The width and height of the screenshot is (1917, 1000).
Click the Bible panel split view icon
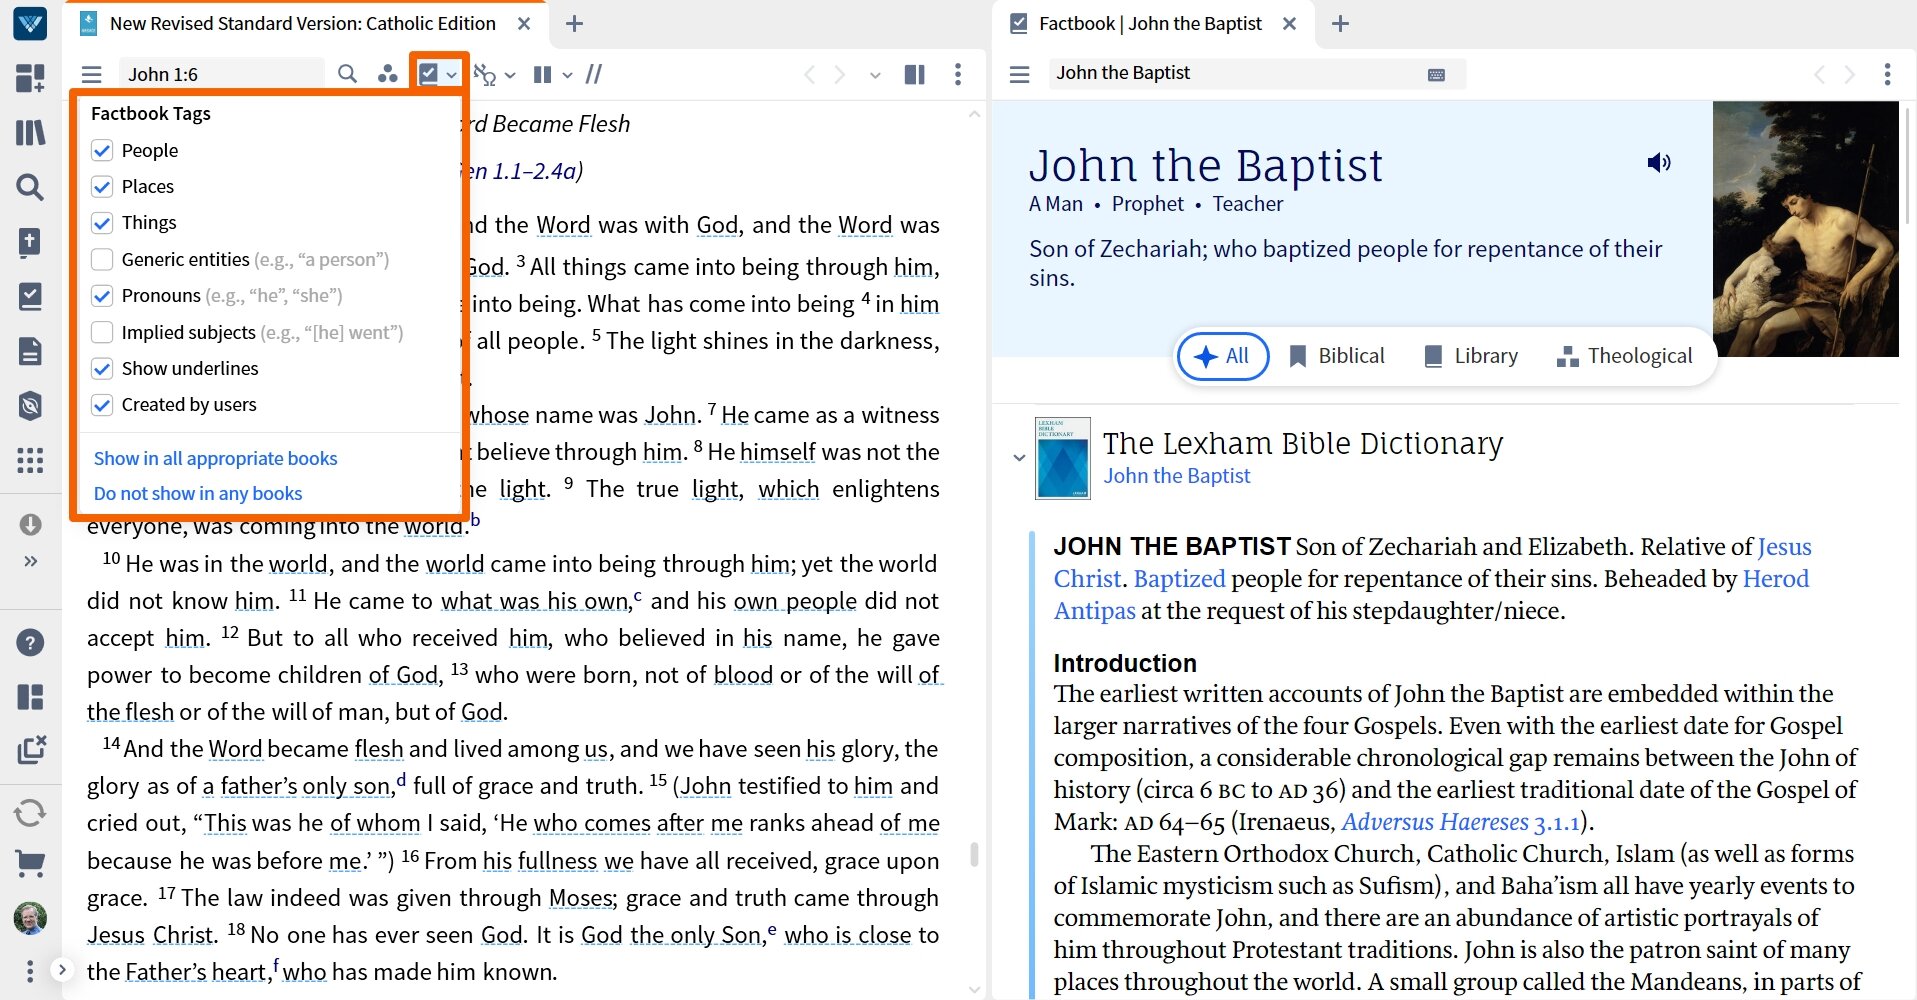[914, 74]
